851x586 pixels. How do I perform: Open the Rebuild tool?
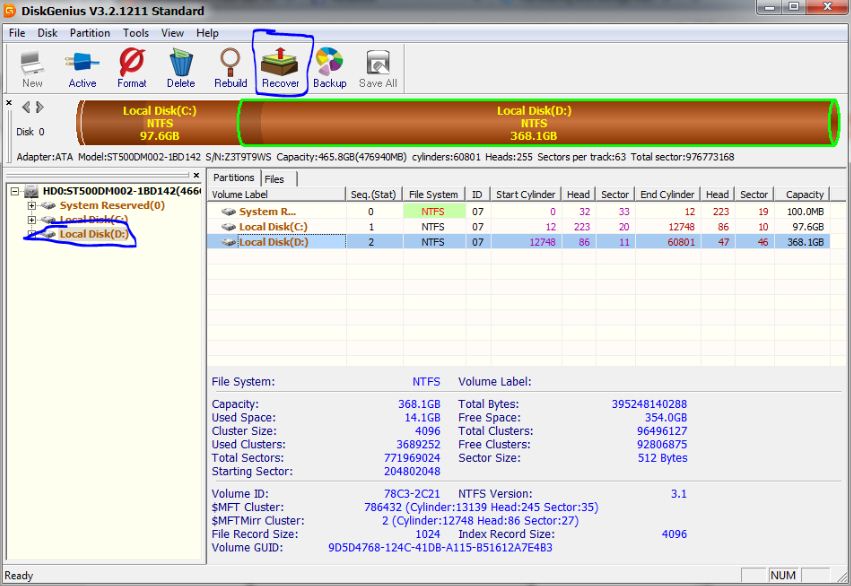point(230,68)
